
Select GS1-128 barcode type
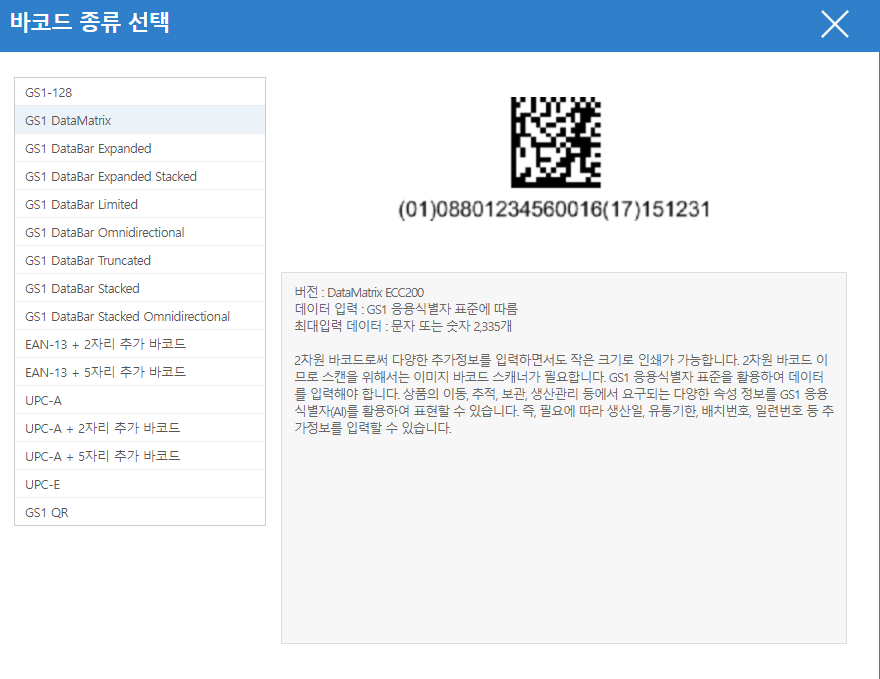(140, 92)
